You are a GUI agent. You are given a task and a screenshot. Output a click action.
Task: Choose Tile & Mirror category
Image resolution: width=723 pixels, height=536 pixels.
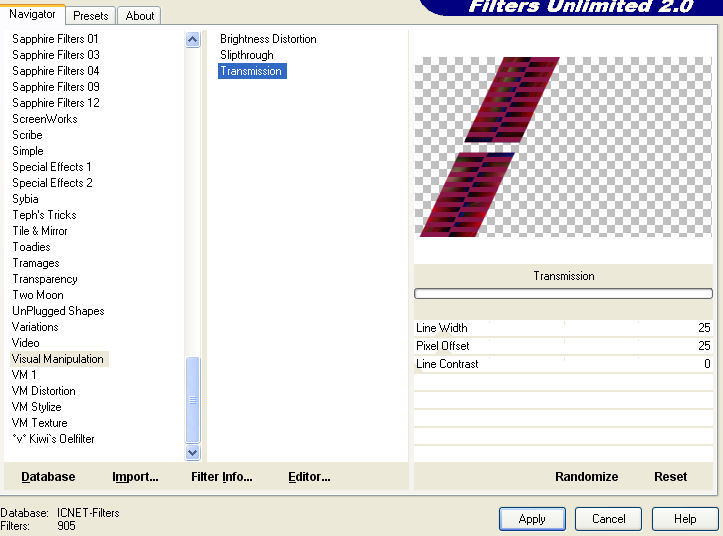click(40, 231)
